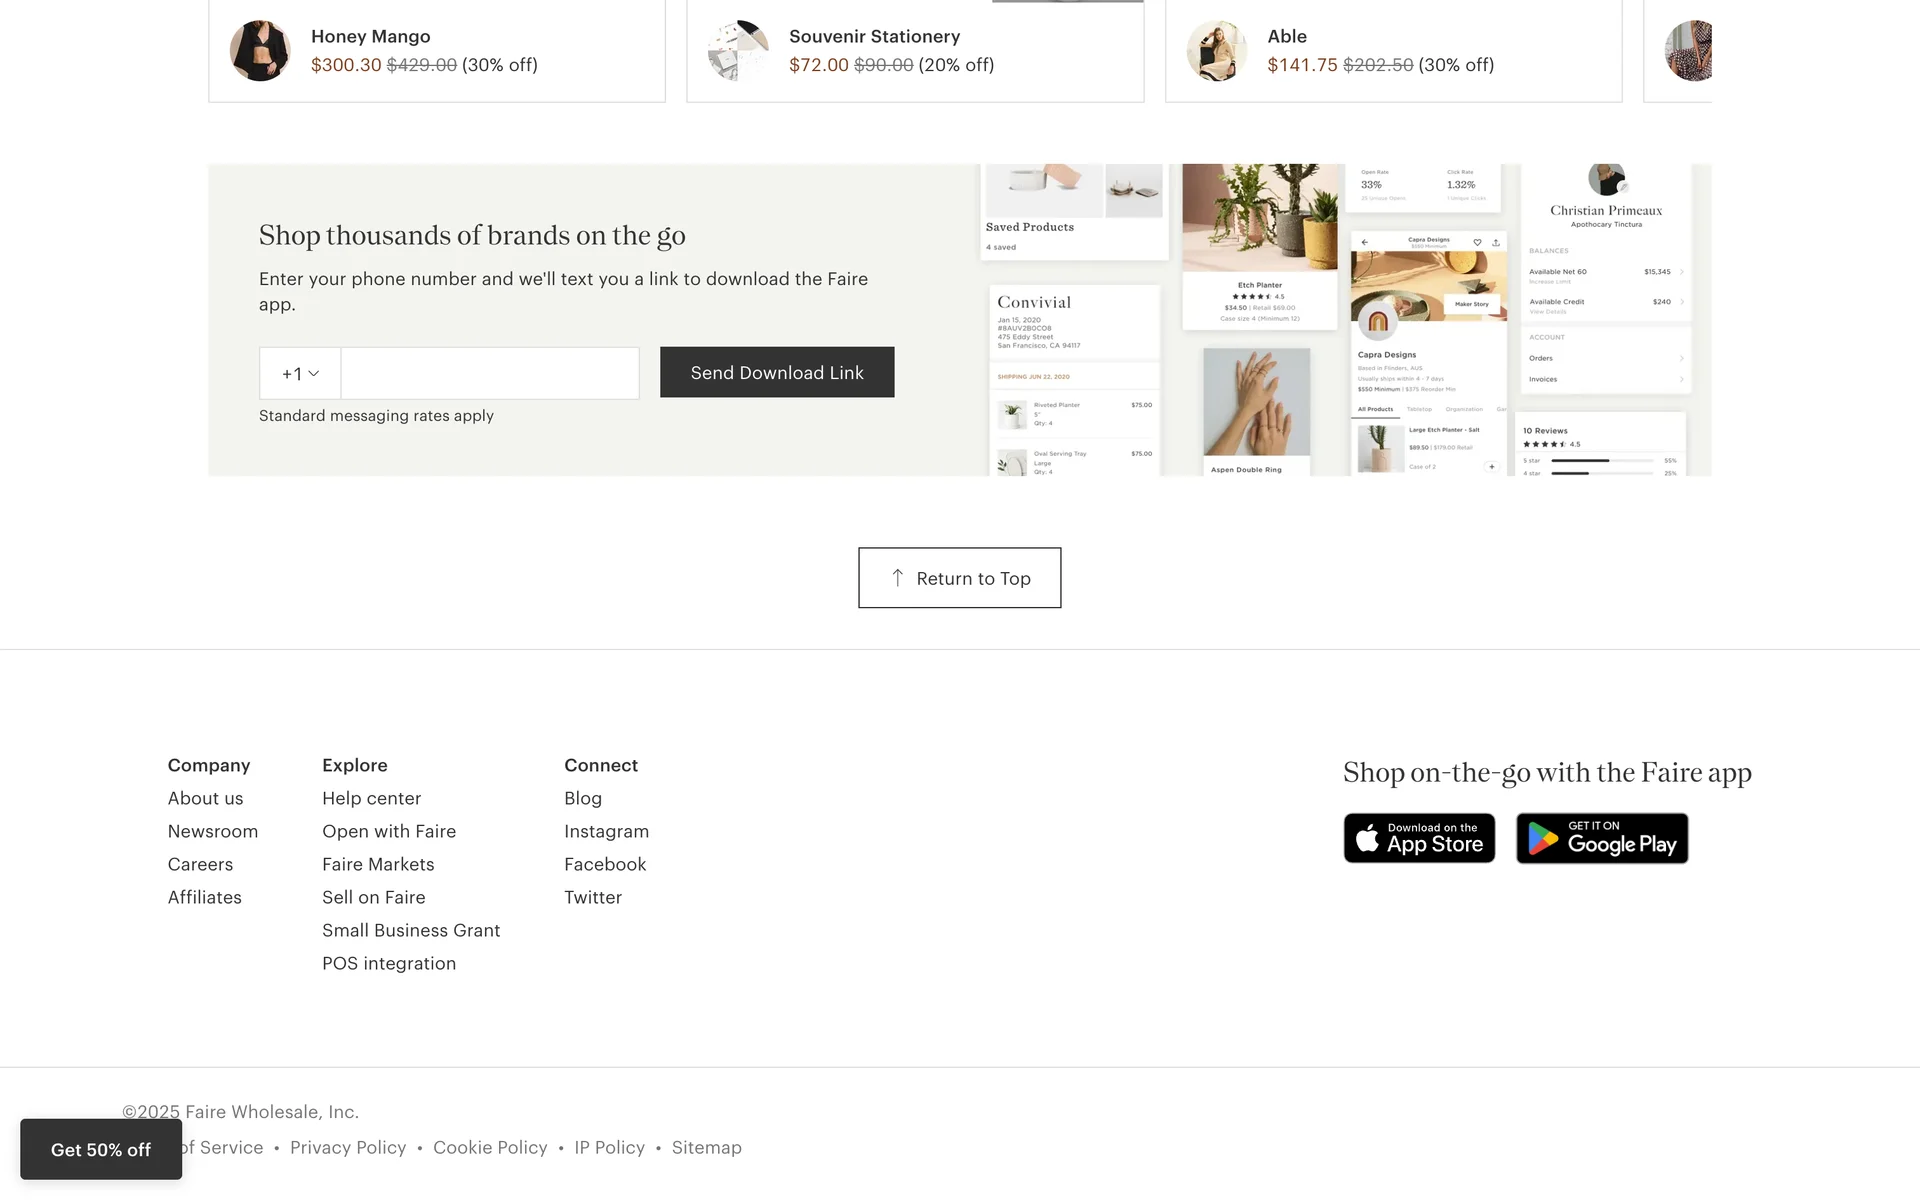Click the phone number input field
Viewport: 1920px width, 1200px height.
[490, 374]
